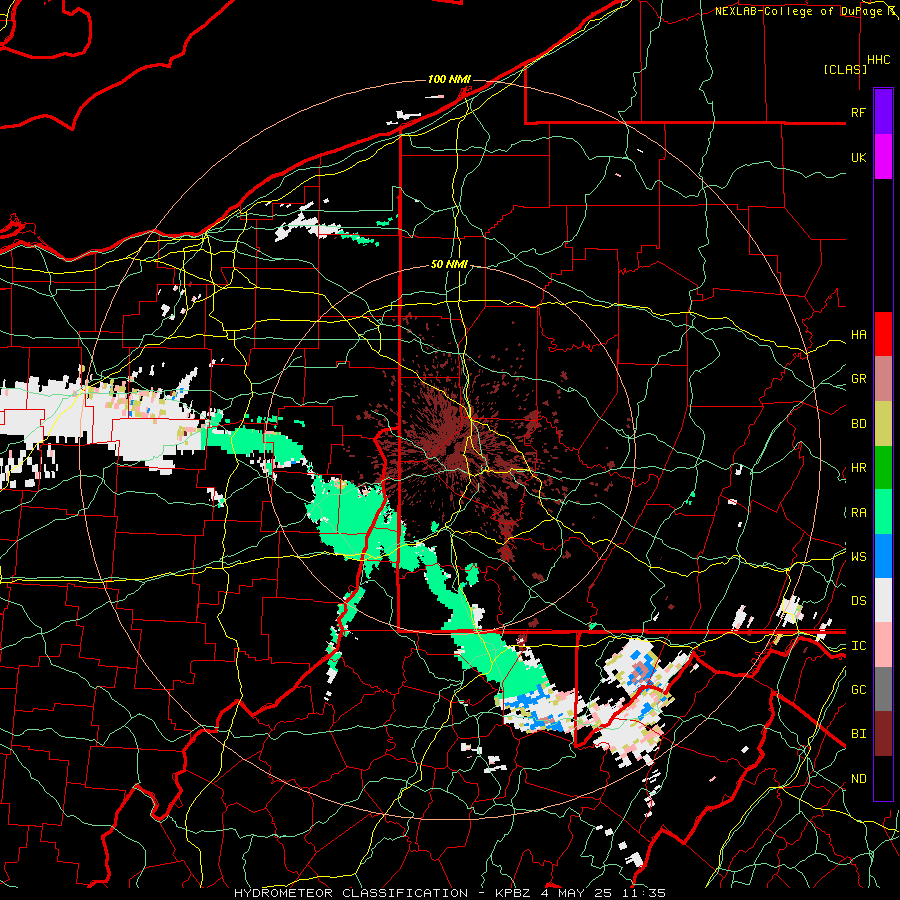Click the ND legend label
This screenshot has height=900, width=900.
(858, 779)
